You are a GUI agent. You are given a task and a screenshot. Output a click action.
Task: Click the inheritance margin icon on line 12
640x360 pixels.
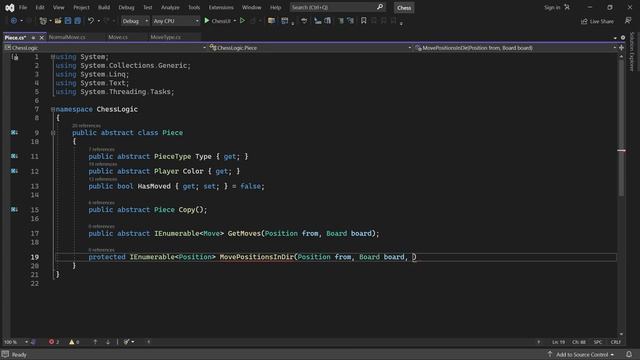tap(14, 171)
